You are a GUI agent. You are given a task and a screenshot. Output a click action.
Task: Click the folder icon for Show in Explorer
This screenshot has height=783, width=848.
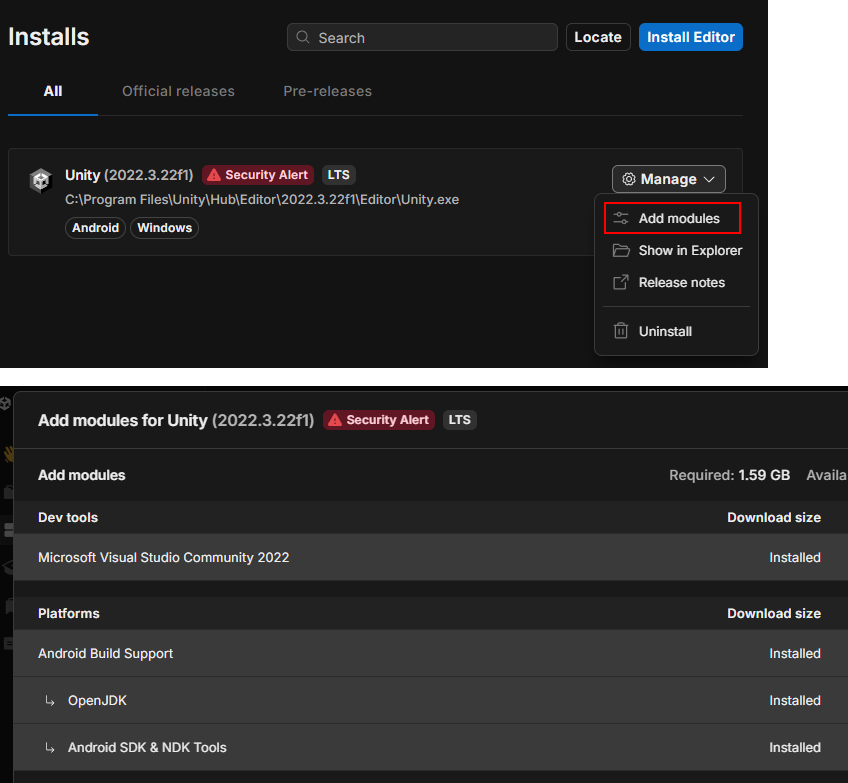click(621, 250)
